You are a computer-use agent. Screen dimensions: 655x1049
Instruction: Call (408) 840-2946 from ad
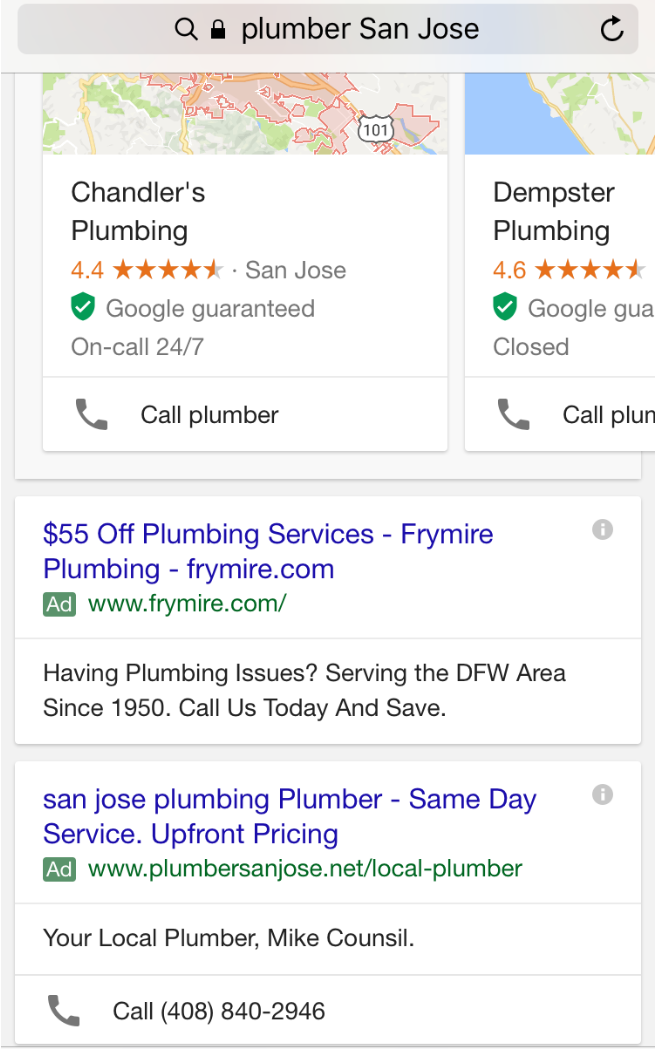(x=219, y=1011)
